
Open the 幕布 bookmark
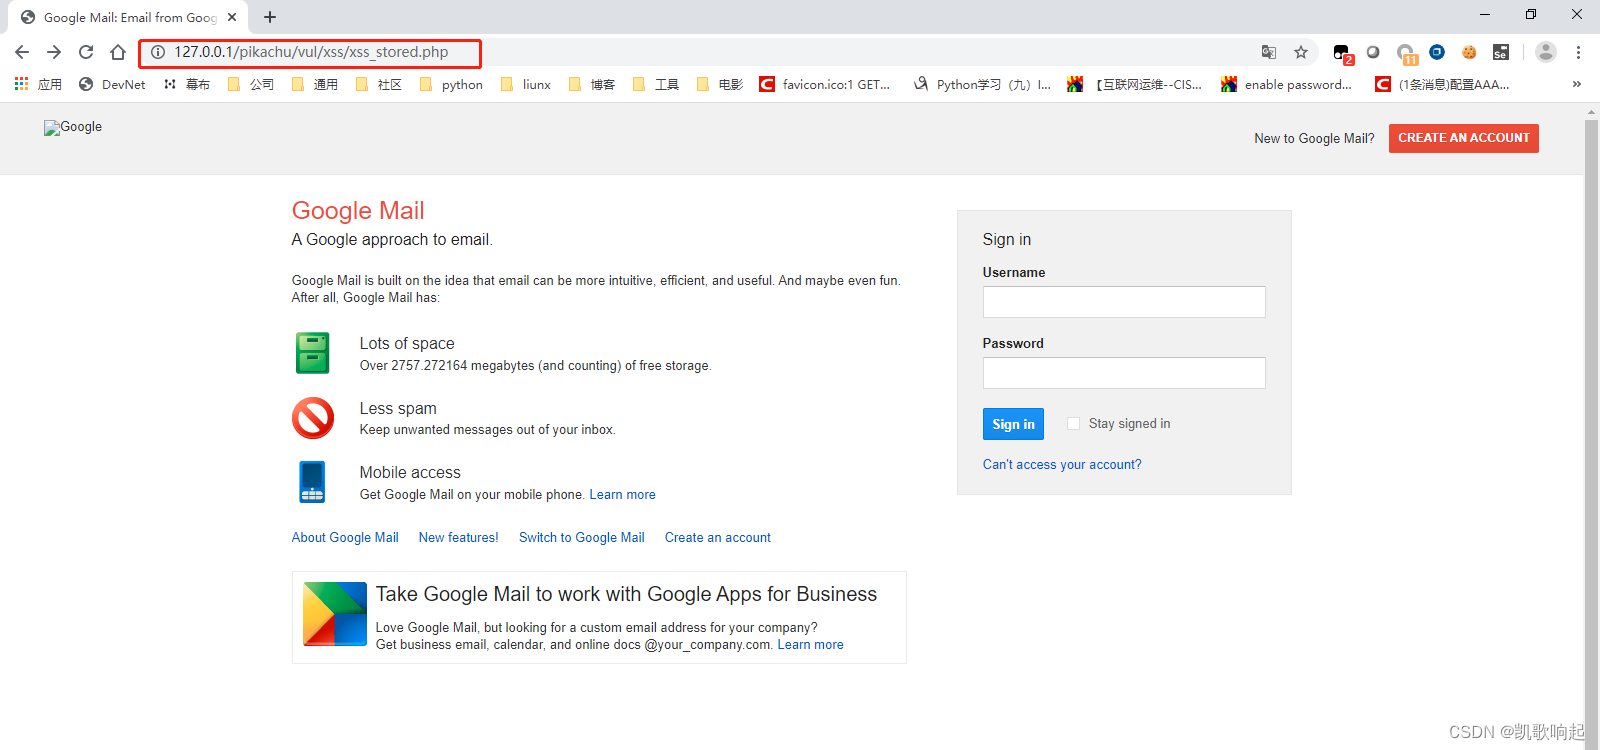pos(187,84)
